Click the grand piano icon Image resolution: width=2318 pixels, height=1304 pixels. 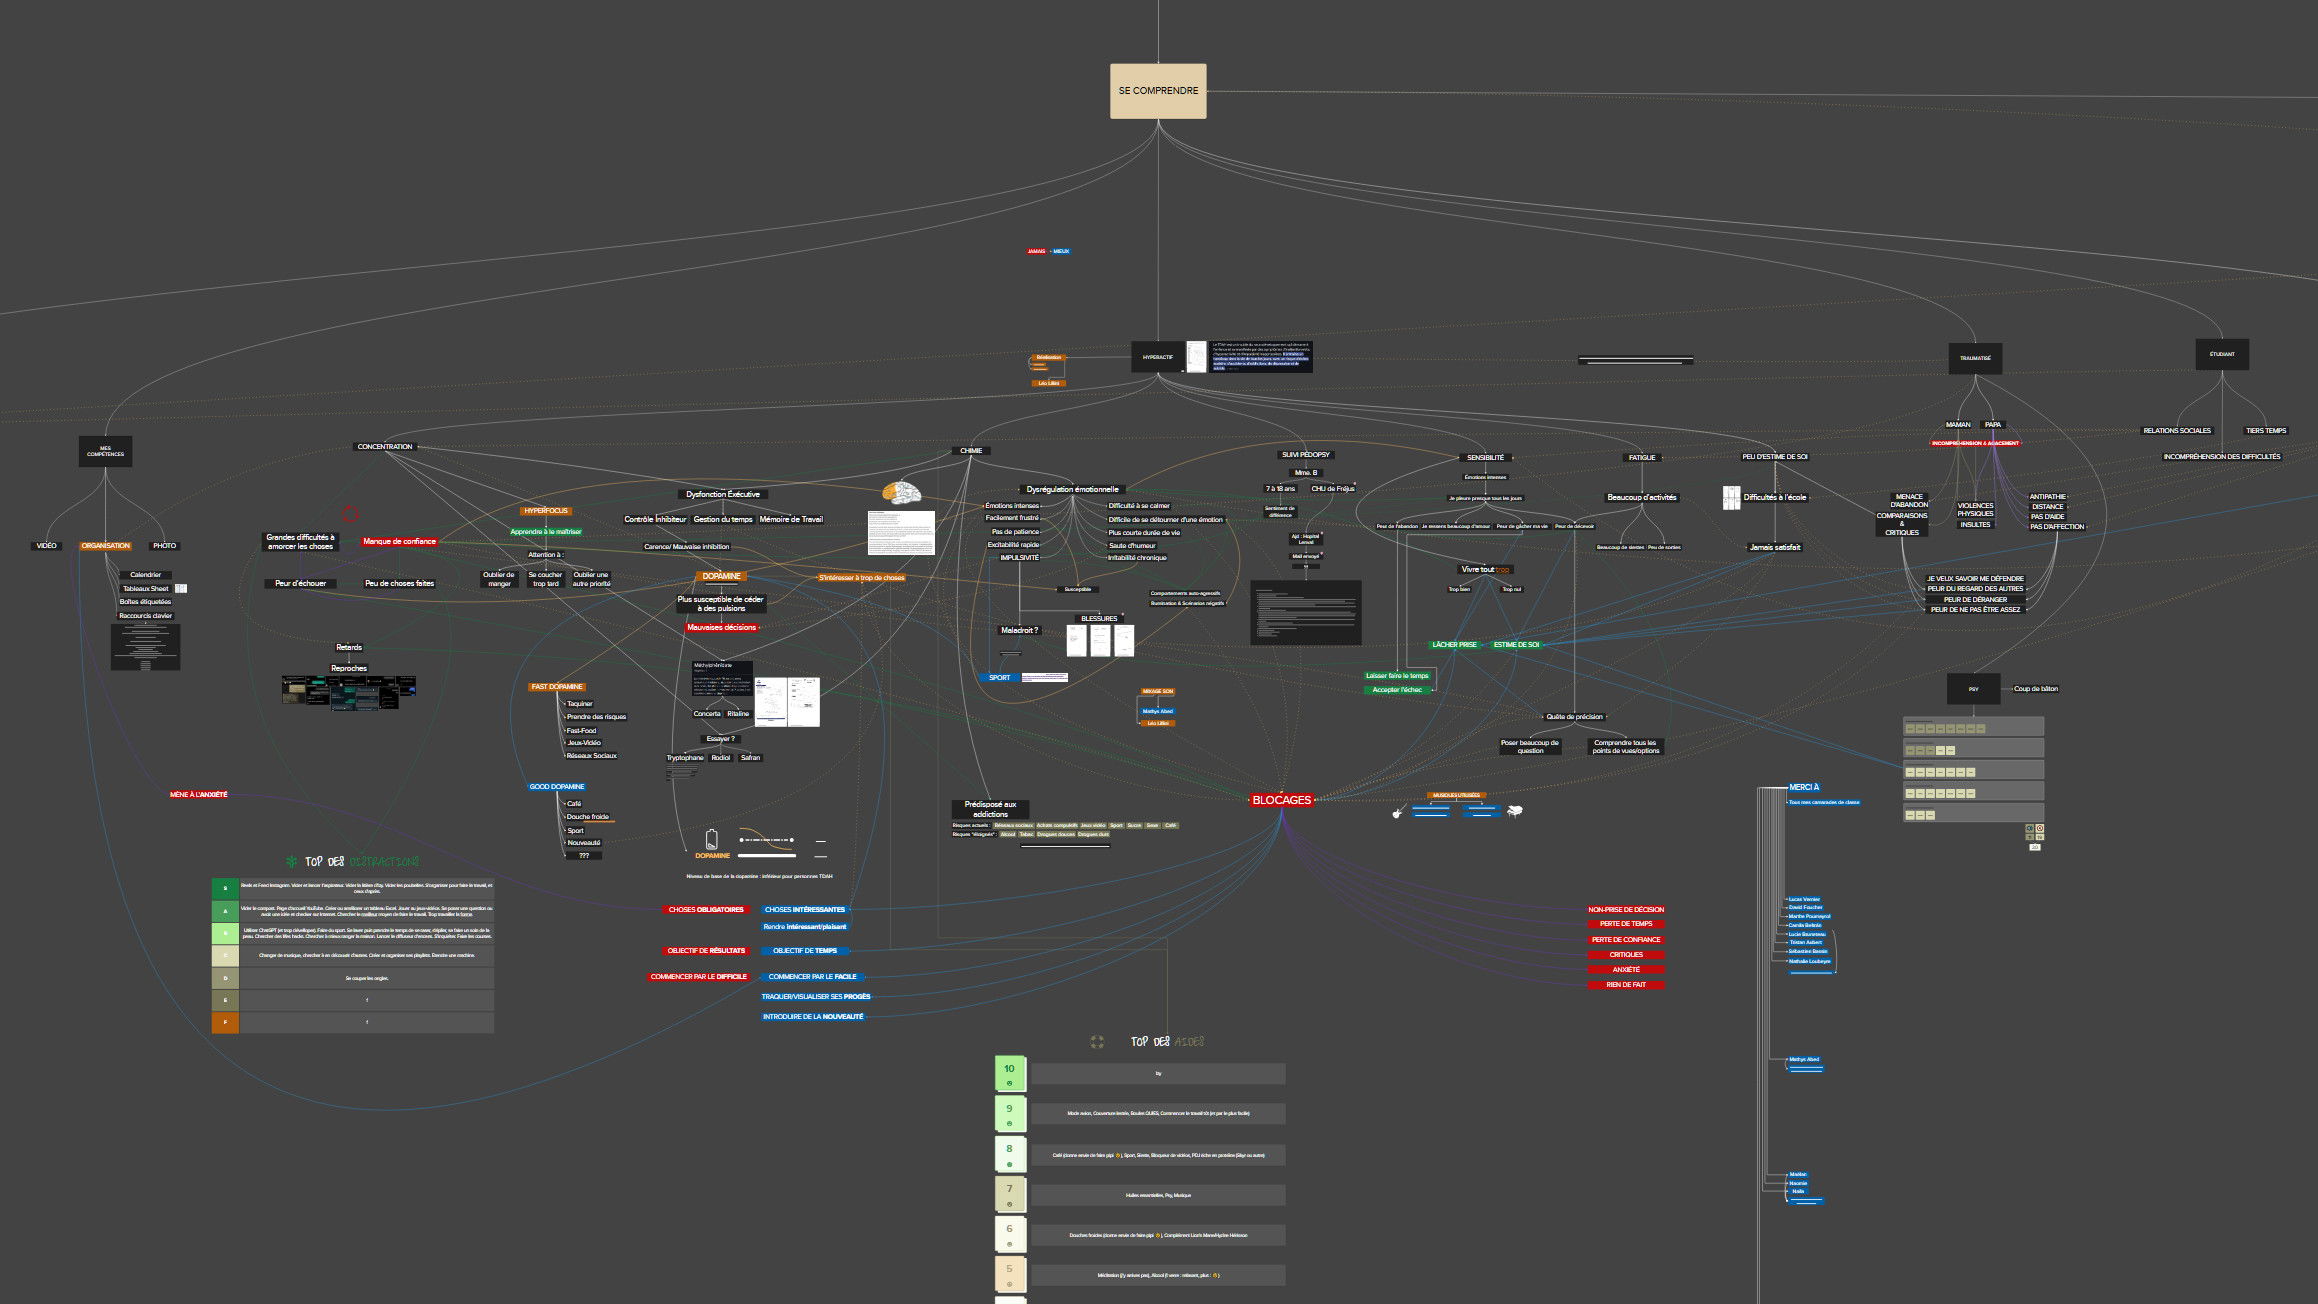click(x=1514, y=811)
